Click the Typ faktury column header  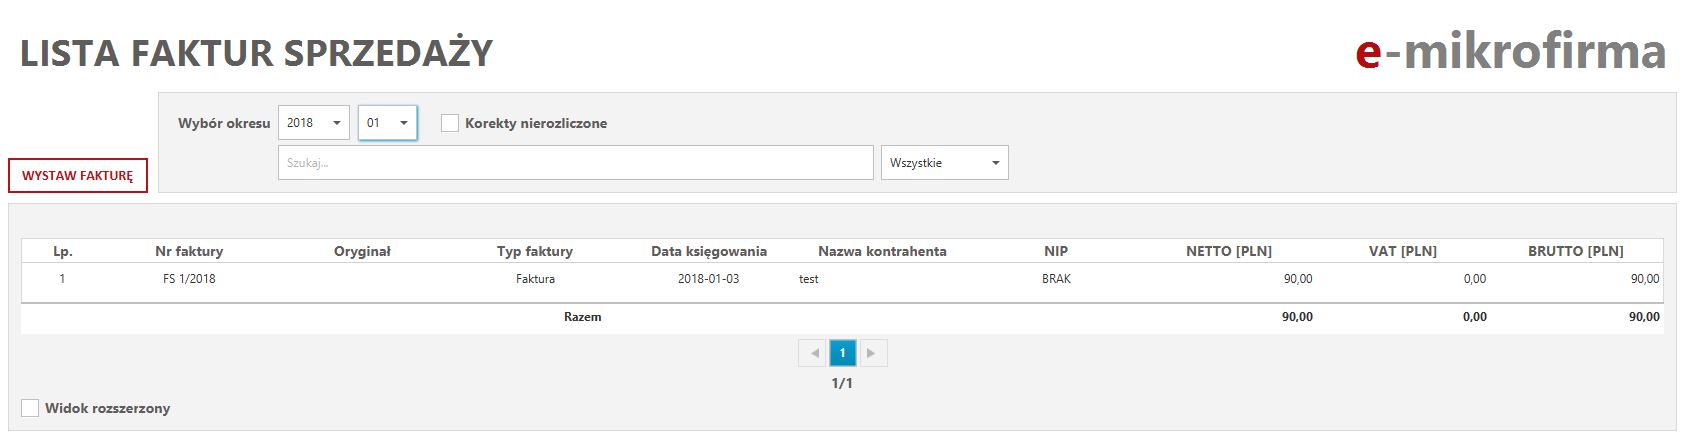[x=534, y=251]
